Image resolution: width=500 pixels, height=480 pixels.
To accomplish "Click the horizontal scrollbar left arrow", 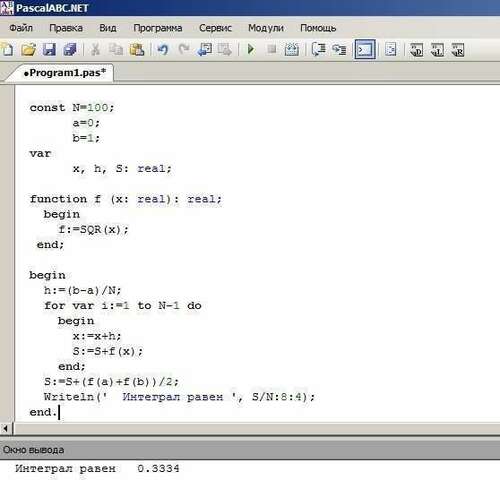I will point(6,428).
